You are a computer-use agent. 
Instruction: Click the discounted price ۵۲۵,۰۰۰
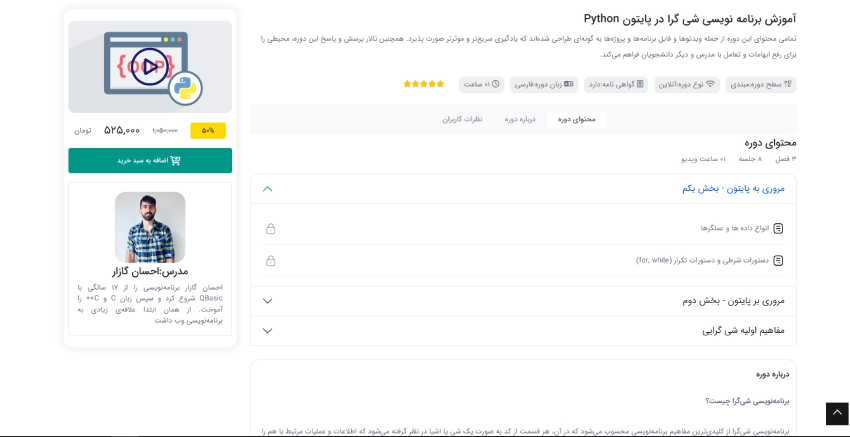point(122,131)
